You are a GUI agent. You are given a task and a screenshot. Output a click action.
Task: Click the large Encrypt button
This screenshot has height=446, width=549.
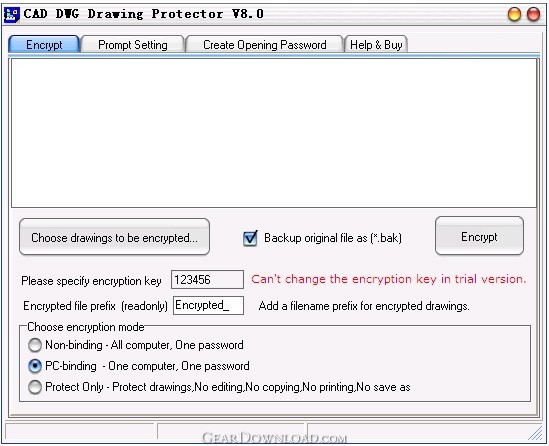479,236
